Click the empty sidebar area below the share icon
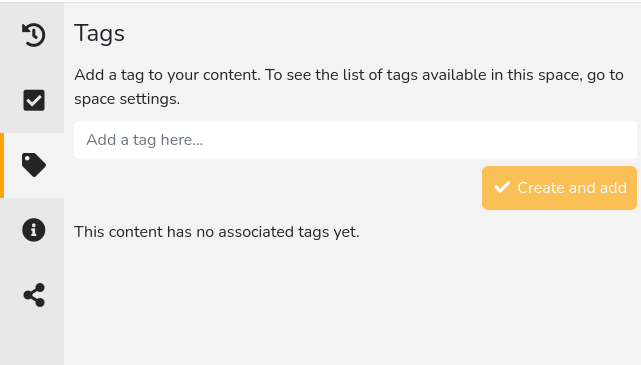 [32, 346]
